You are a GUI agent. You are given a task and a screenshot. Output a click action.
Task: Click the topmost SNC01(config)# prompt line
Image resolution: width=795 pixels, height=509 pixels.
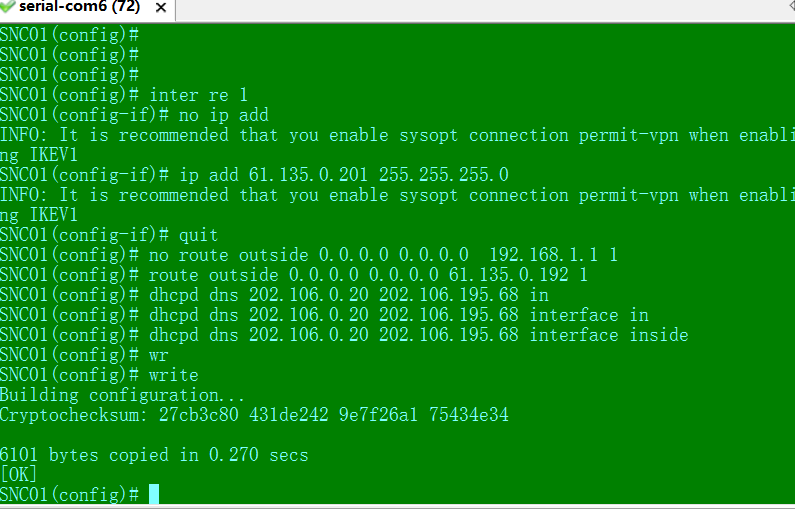point(69,35)
